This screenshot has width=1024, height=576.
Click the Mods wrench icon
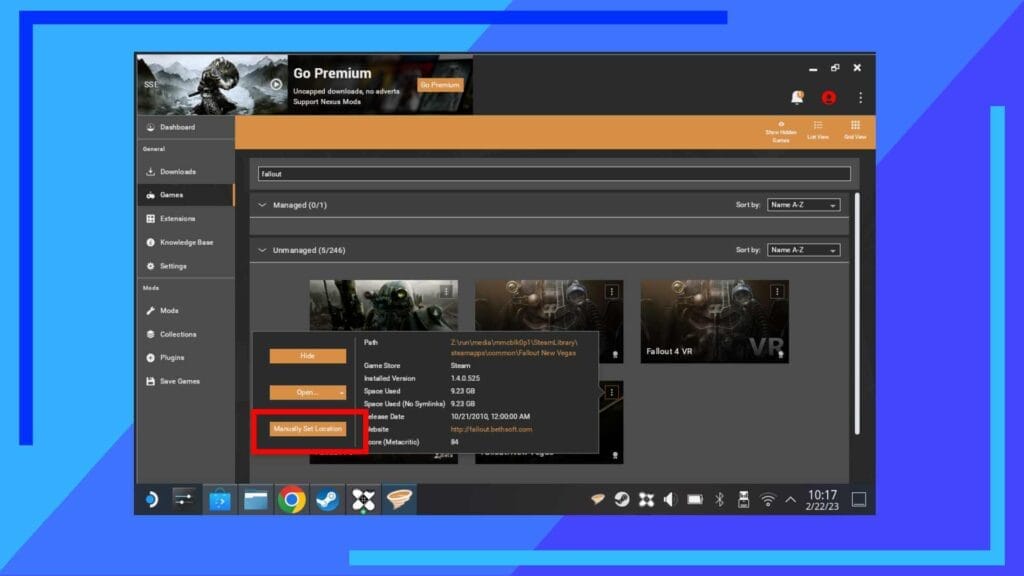click(151, 311)
